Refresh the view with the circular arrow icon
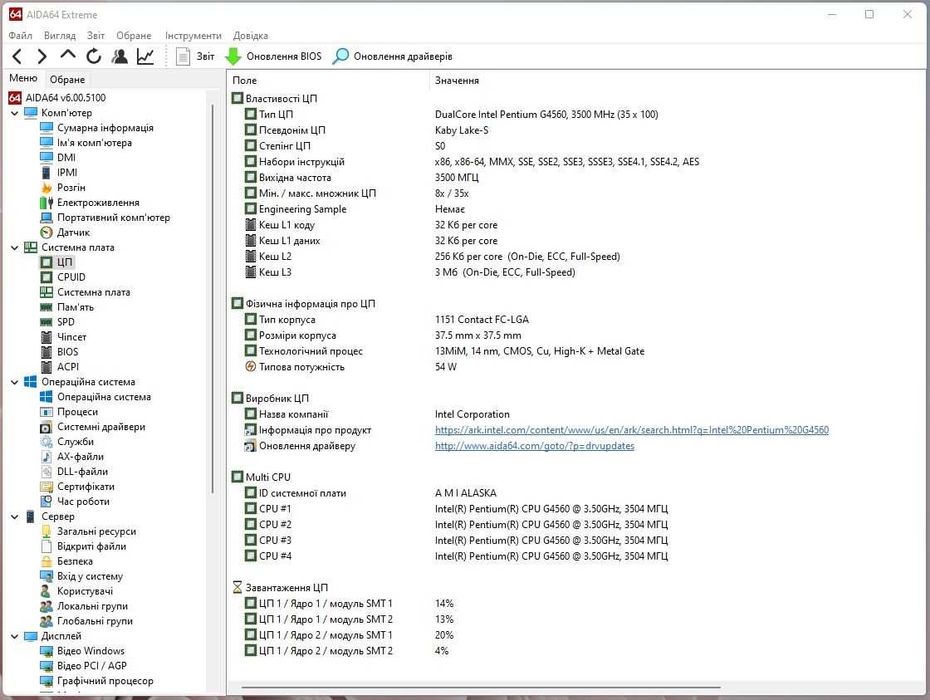Viewport: 930px width, 700px height. [94, 56]
